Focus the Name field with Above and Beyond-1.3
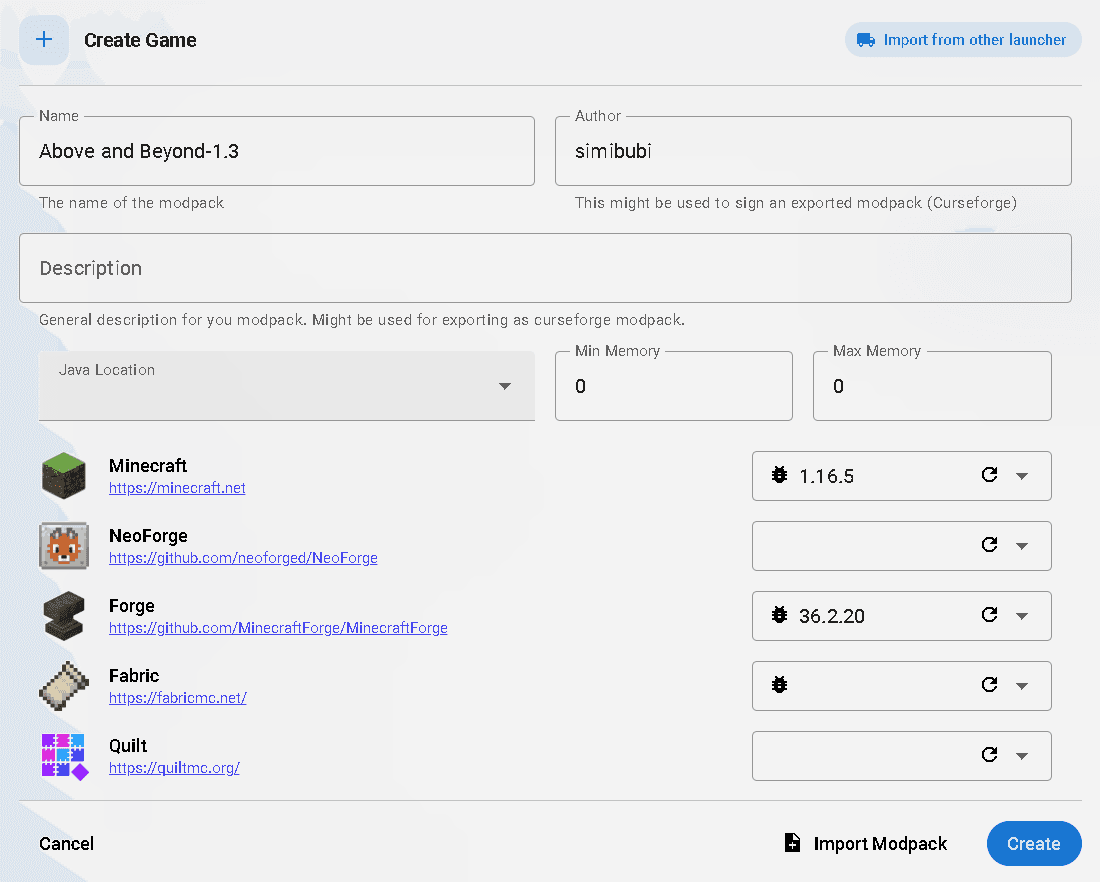Image resolution: width=1100 pixels, height=882 pixels. (x=277, y=151)
